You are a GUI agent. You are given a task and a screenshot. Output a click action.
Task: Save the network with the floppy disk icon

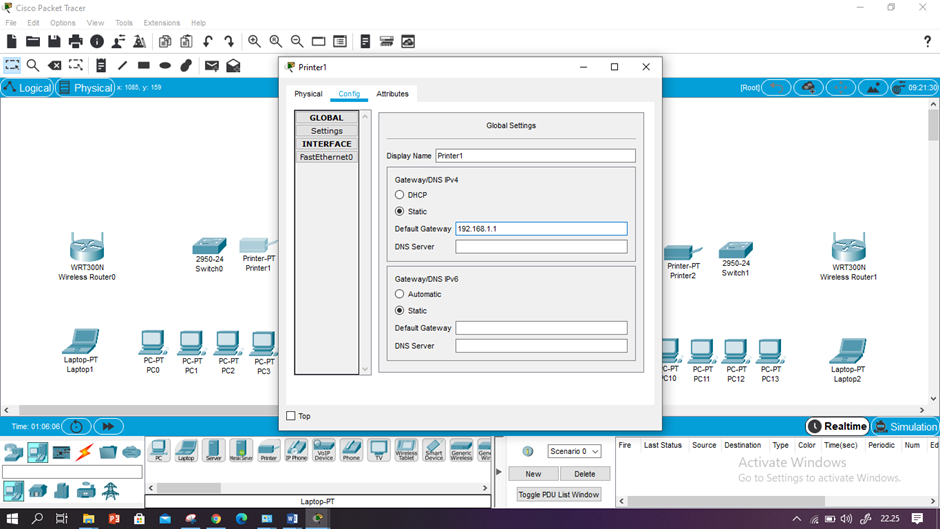click(x=54, y=41)
